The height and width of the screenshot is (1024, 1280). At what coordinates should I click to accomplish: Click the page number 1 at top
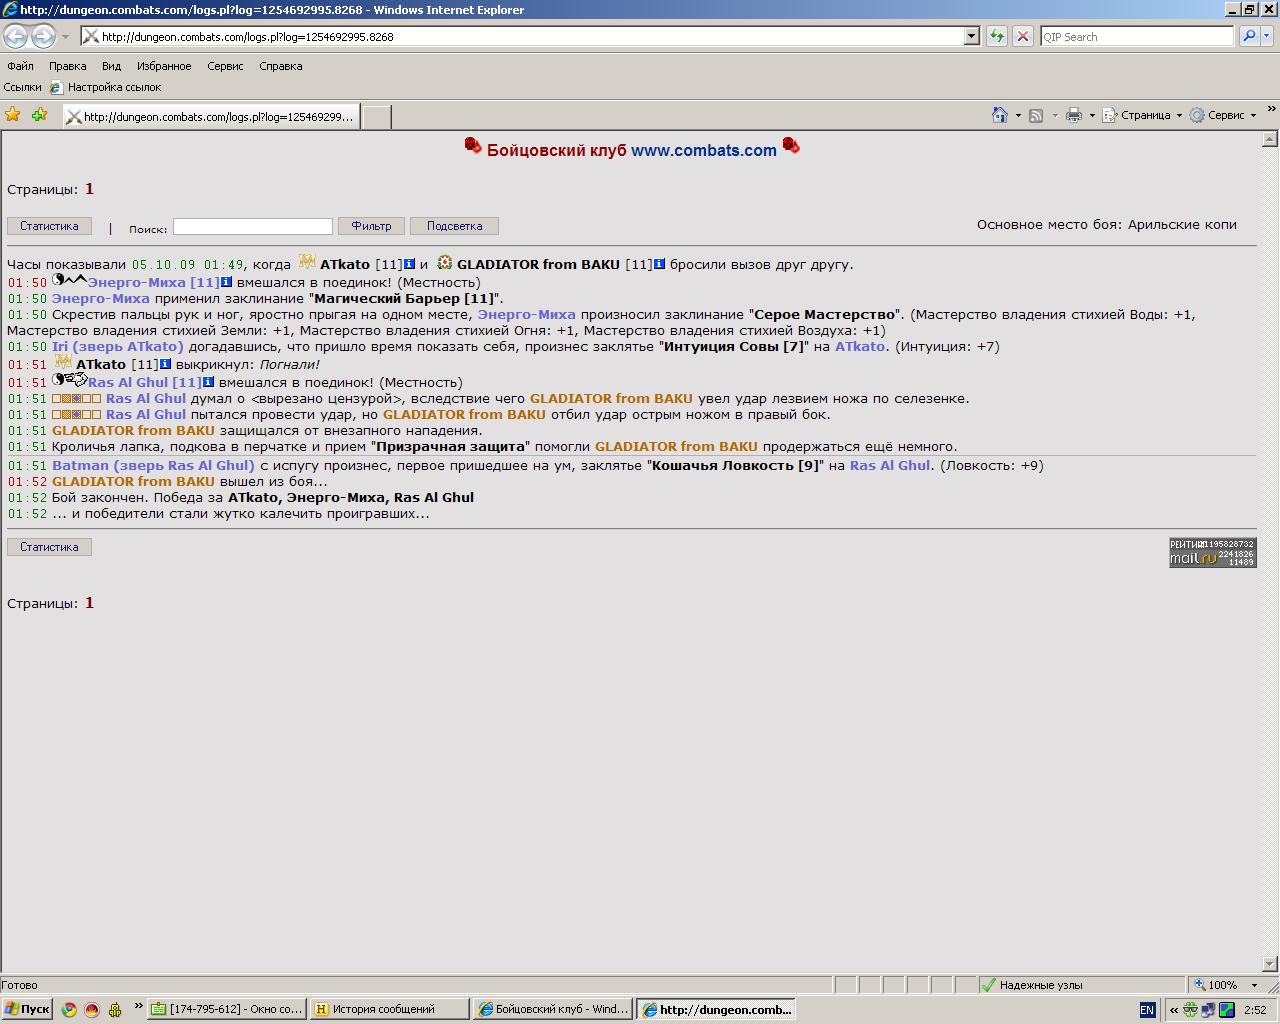[89, 189]
